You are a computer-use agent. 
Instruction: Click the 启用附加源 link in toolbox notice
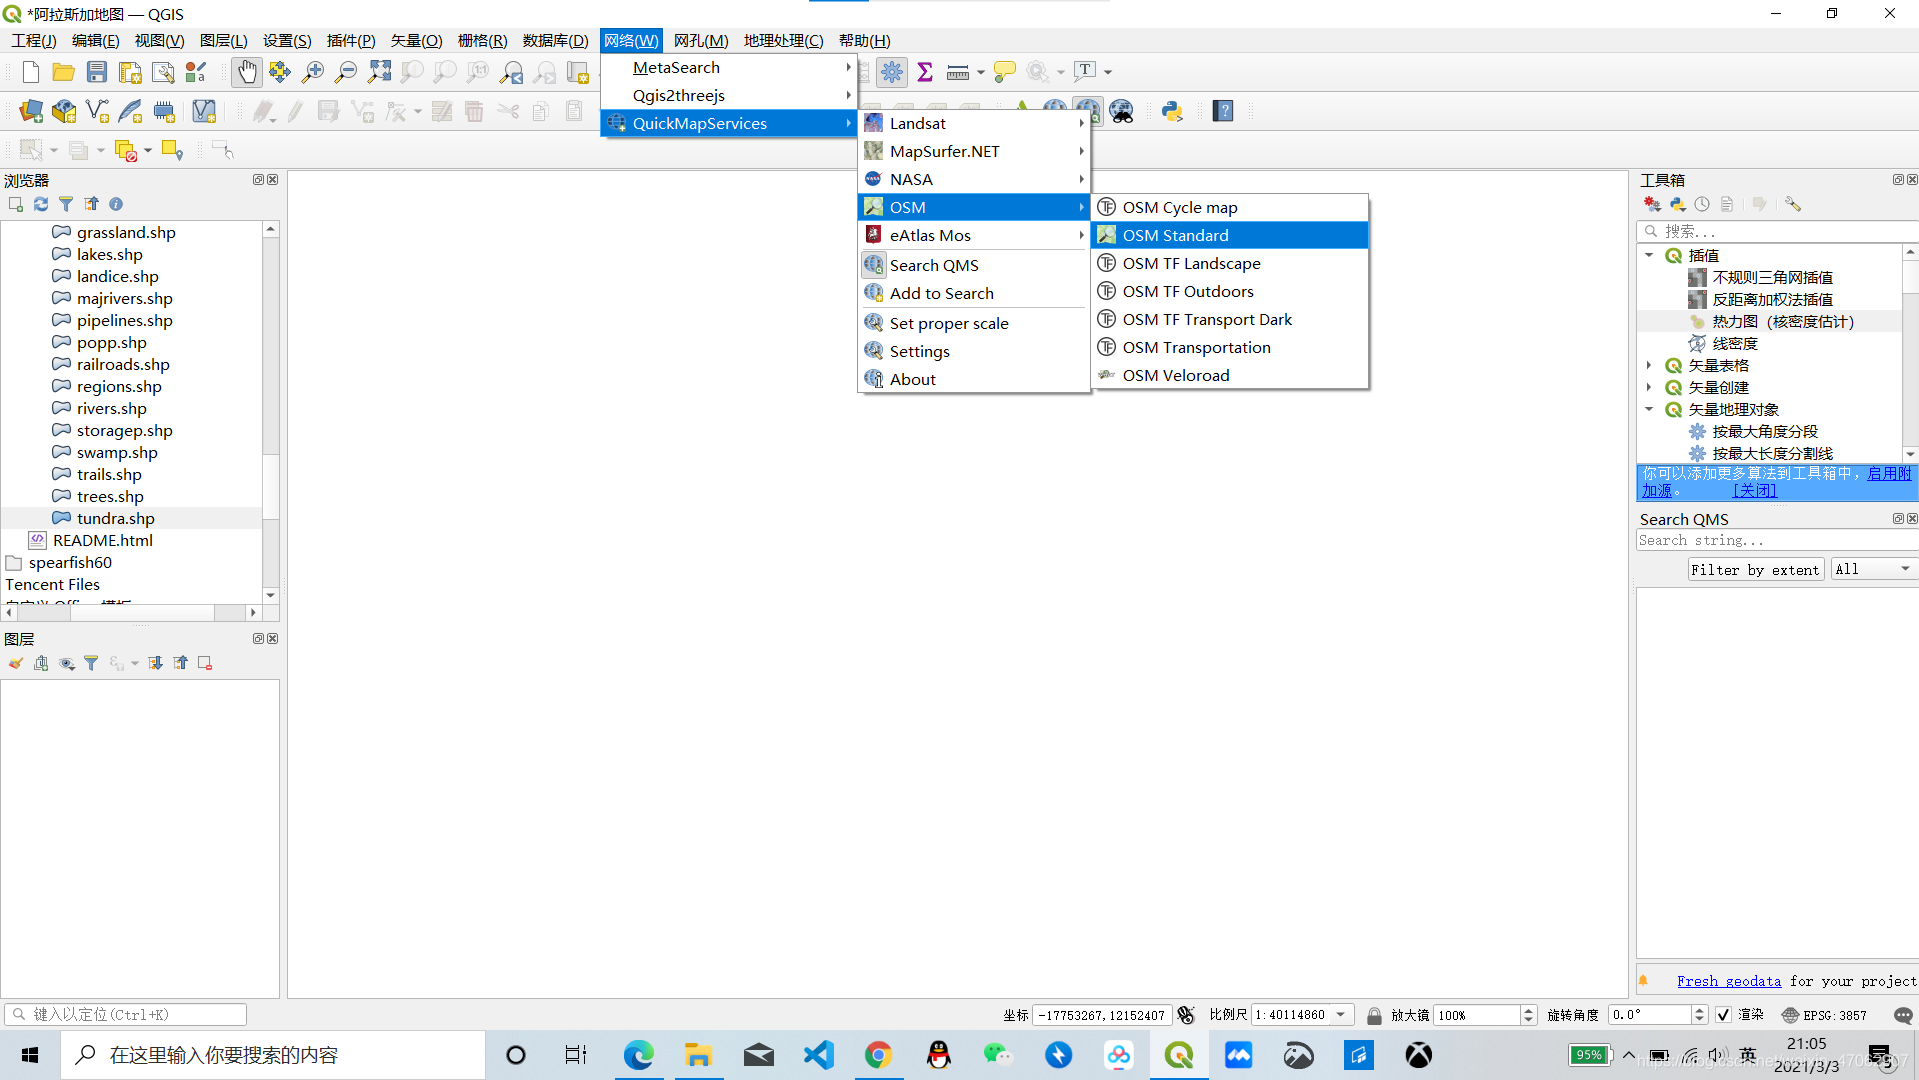1889,473
